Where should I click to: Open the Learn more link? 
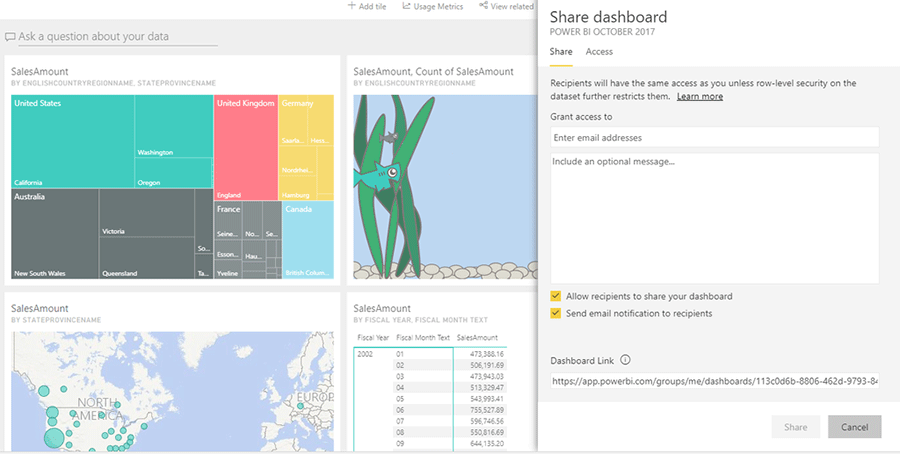700,96
